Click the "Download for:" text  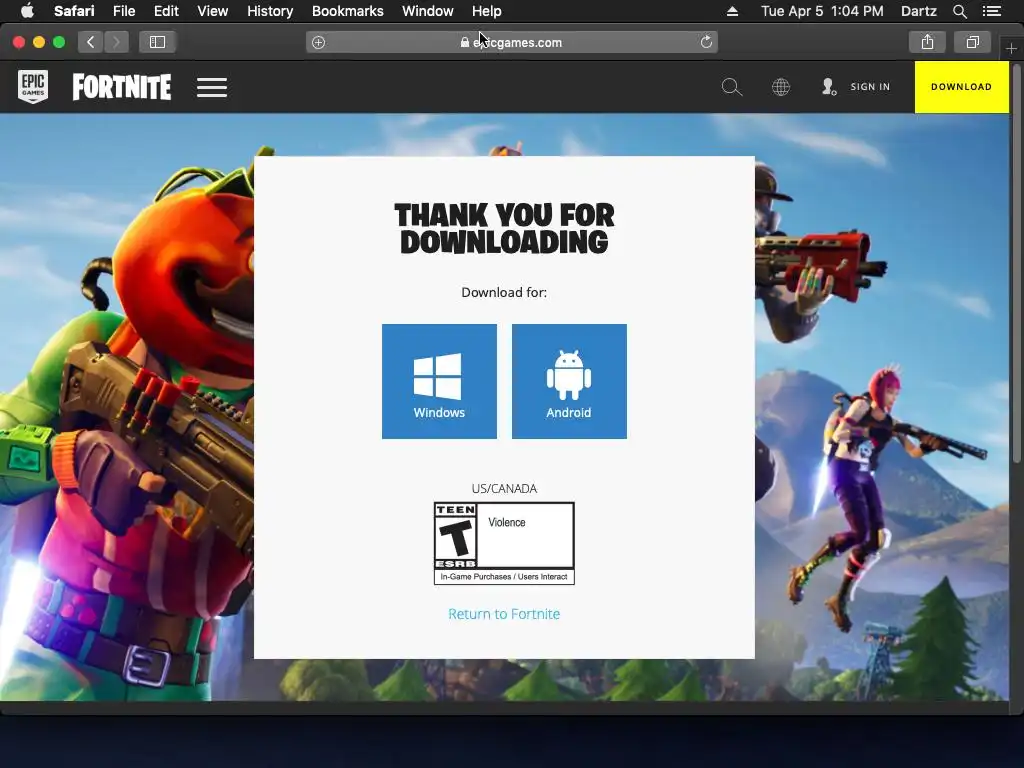click(504, 292)
